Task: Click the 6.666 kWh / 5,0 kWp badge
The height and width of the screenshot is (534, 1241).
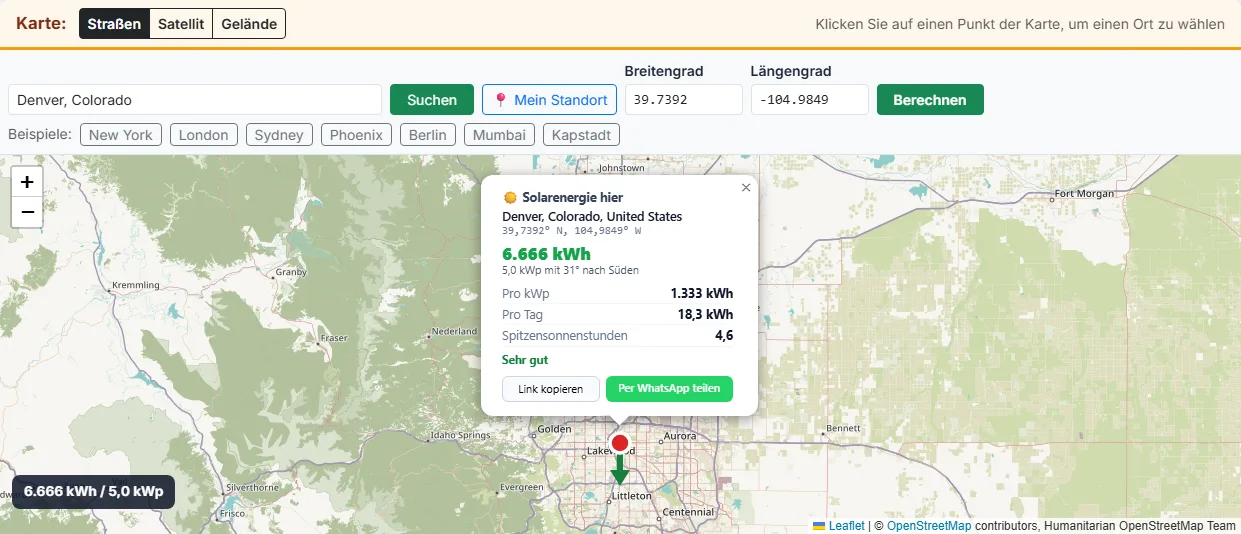Action: (93, 492)
